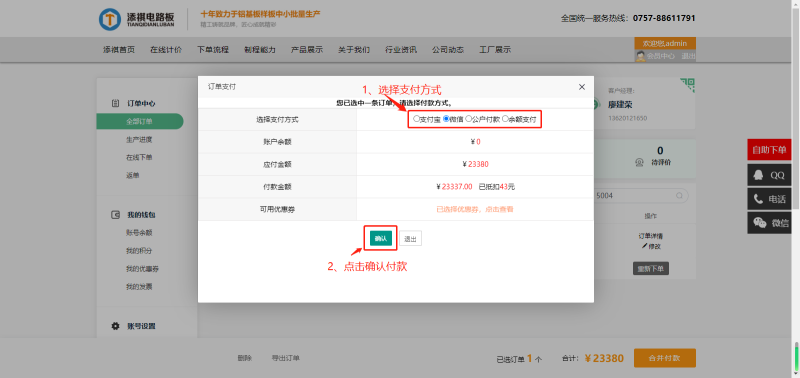The height and width of the screenshot is (378, 800).
Task: Click the 我的钱包 wallet icon
Action: coord(115,215)
